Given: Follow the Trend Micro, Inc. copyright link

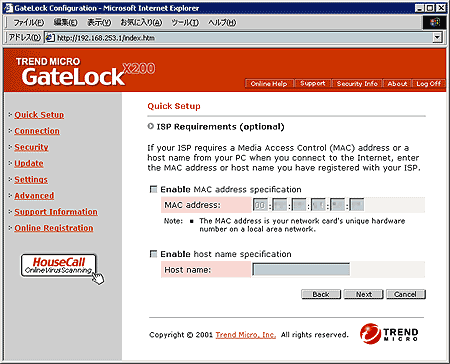Looking at the screenshot, I should pos(246,335).
